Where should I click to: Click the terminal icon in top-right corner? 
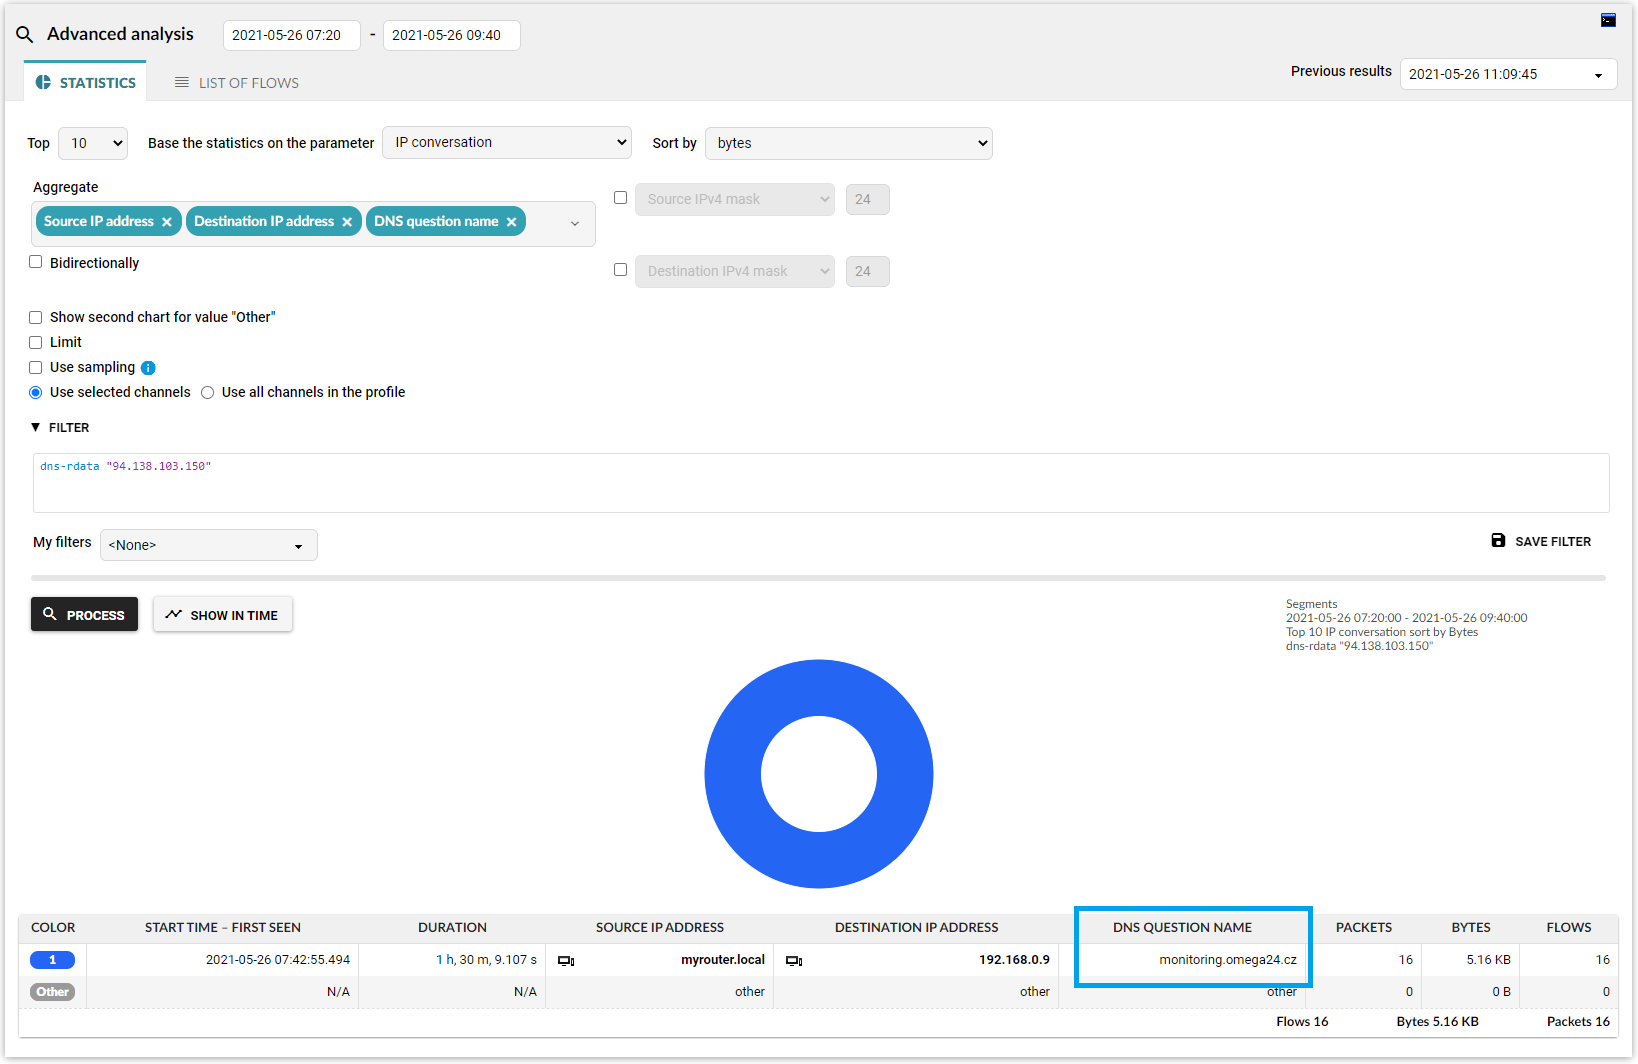pyautogui.click(x=1608, y=20)
